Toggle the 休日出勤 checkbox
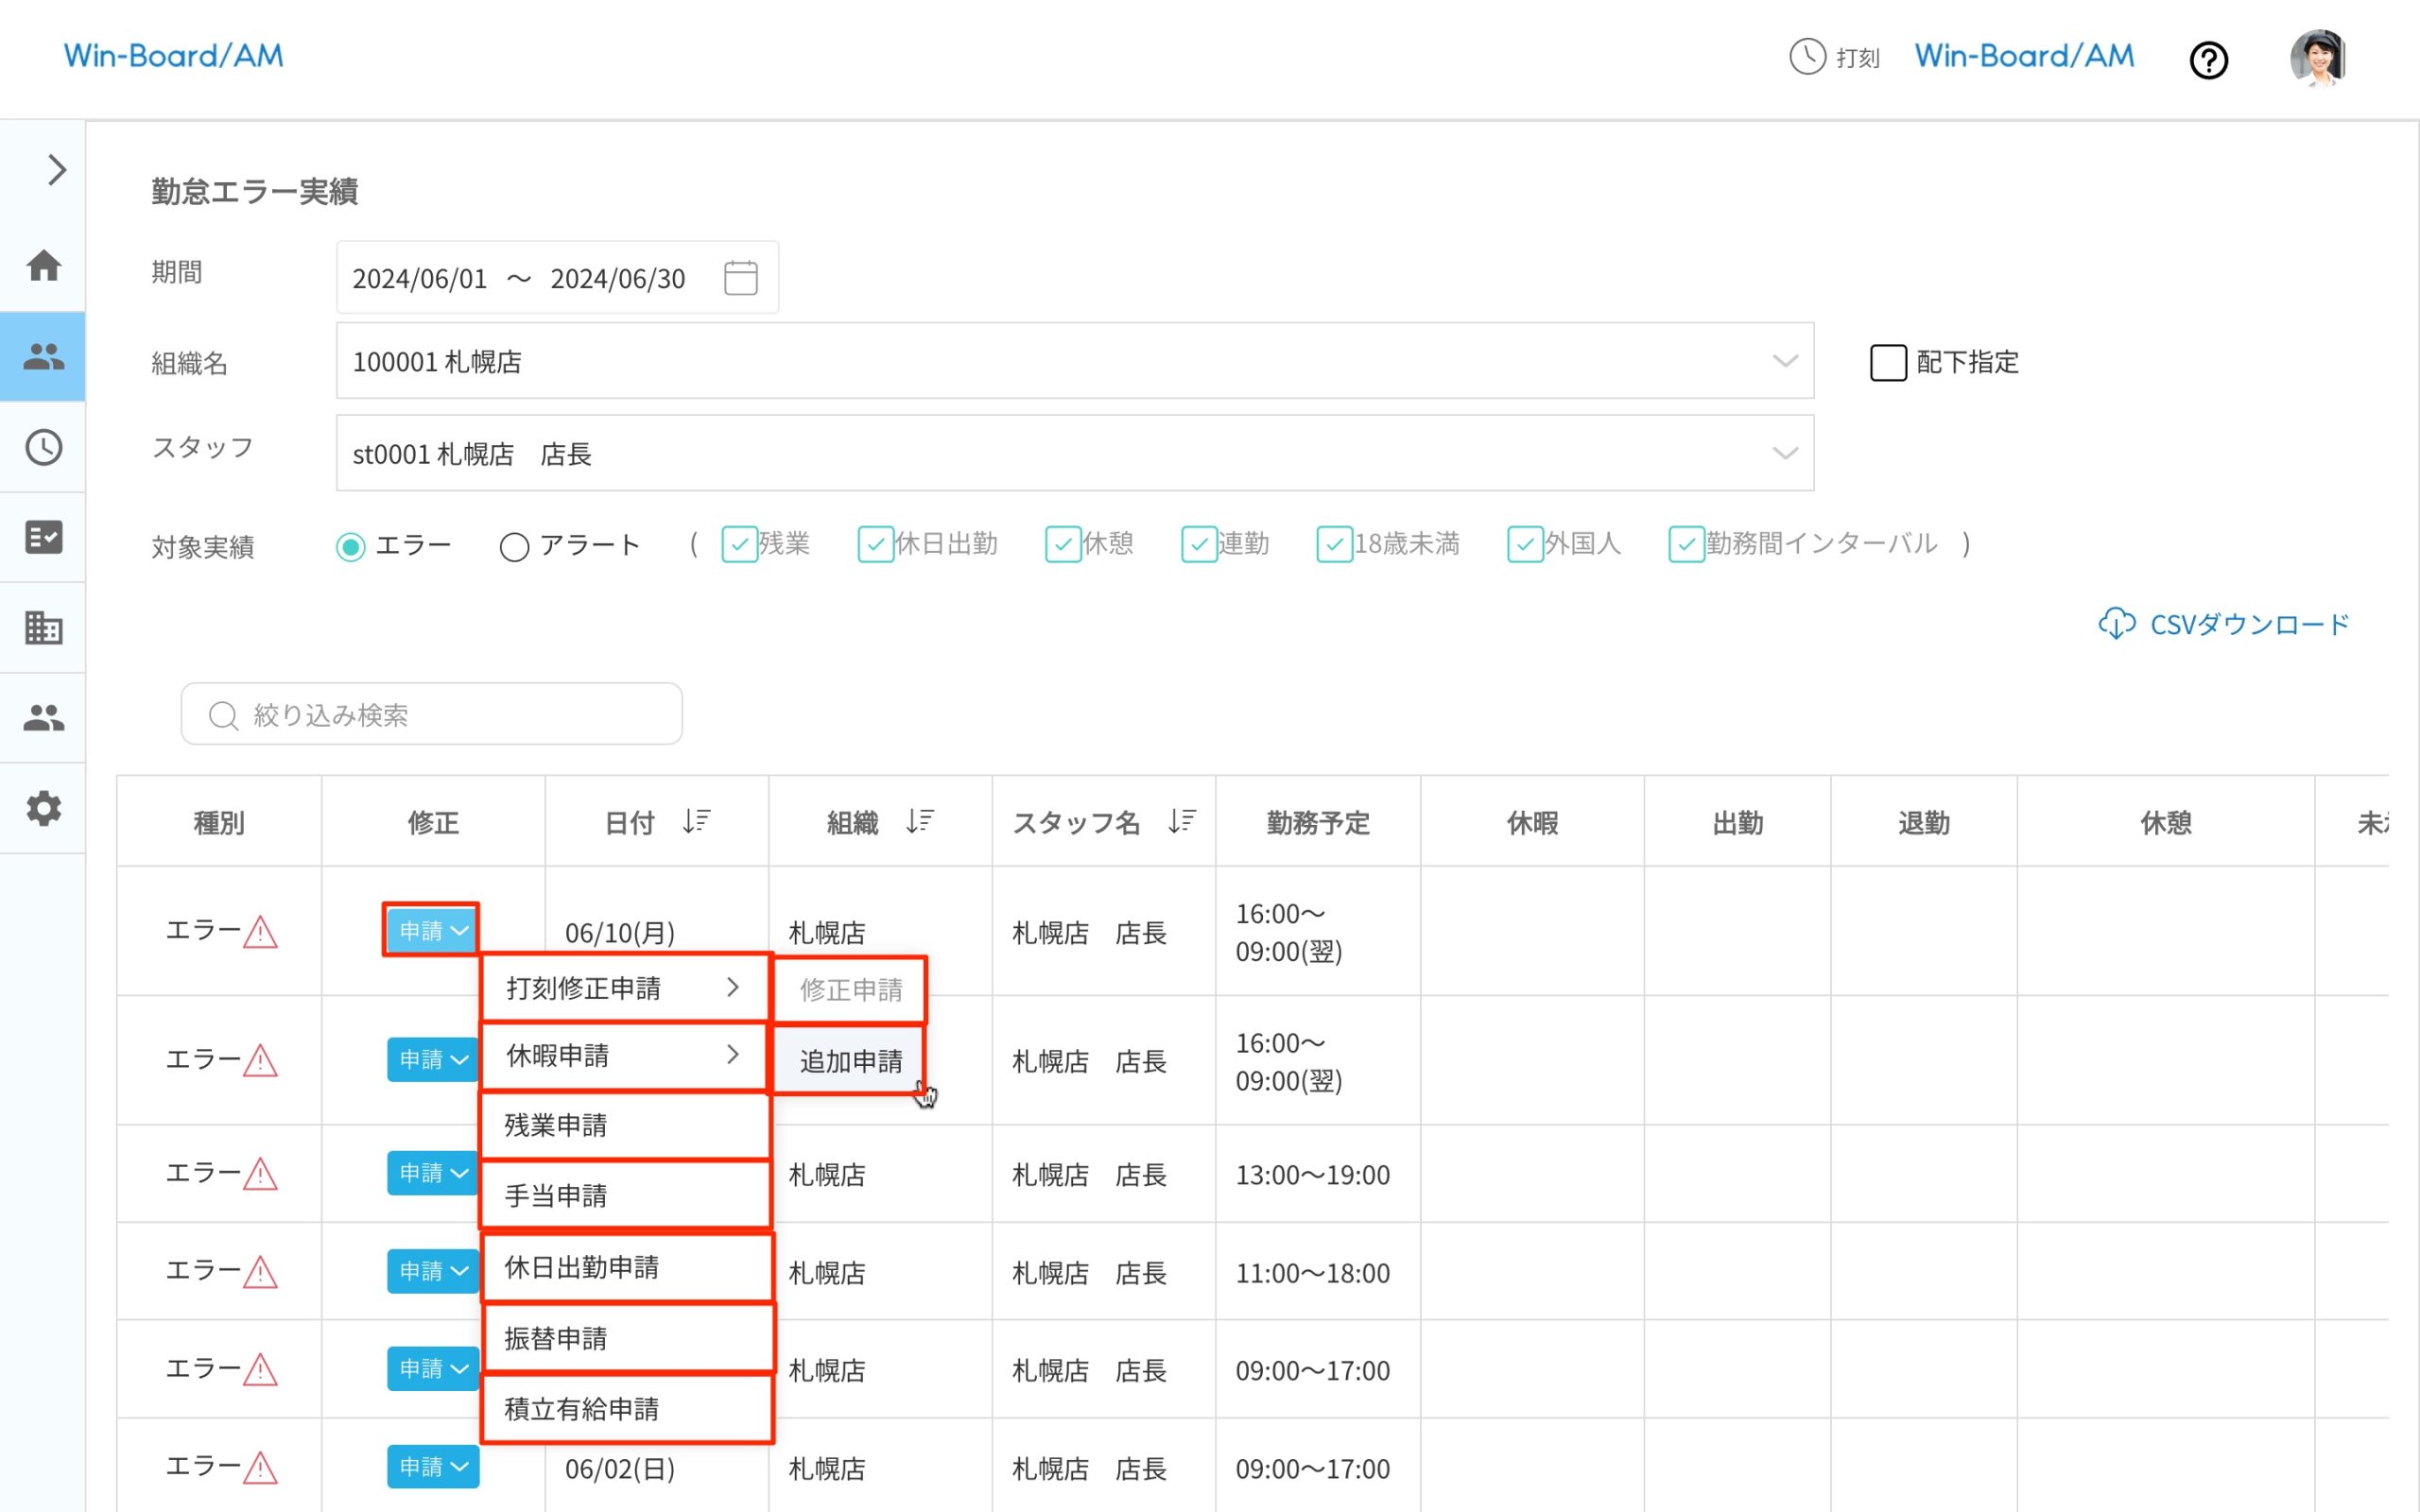The height and width of the screenshot is (1512, 2420). point(875,545)
